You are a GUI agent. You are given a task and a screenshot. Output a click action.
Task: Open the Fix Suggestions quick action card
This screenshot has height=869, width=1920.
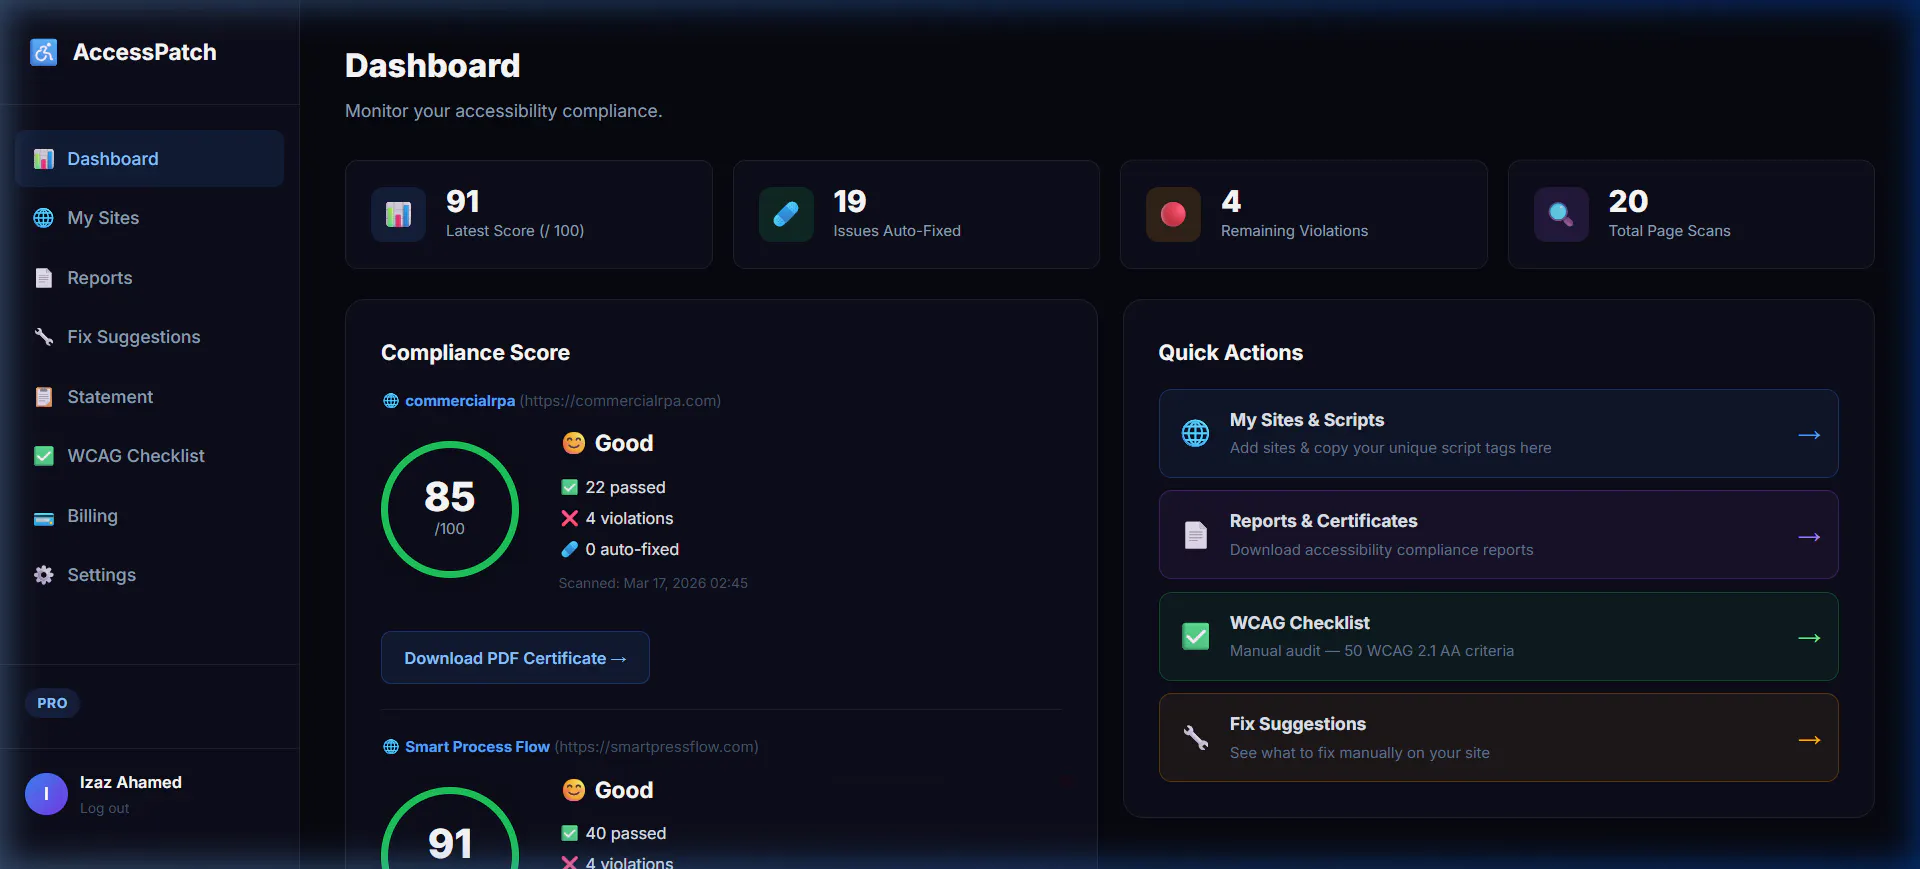[1498, 738]
